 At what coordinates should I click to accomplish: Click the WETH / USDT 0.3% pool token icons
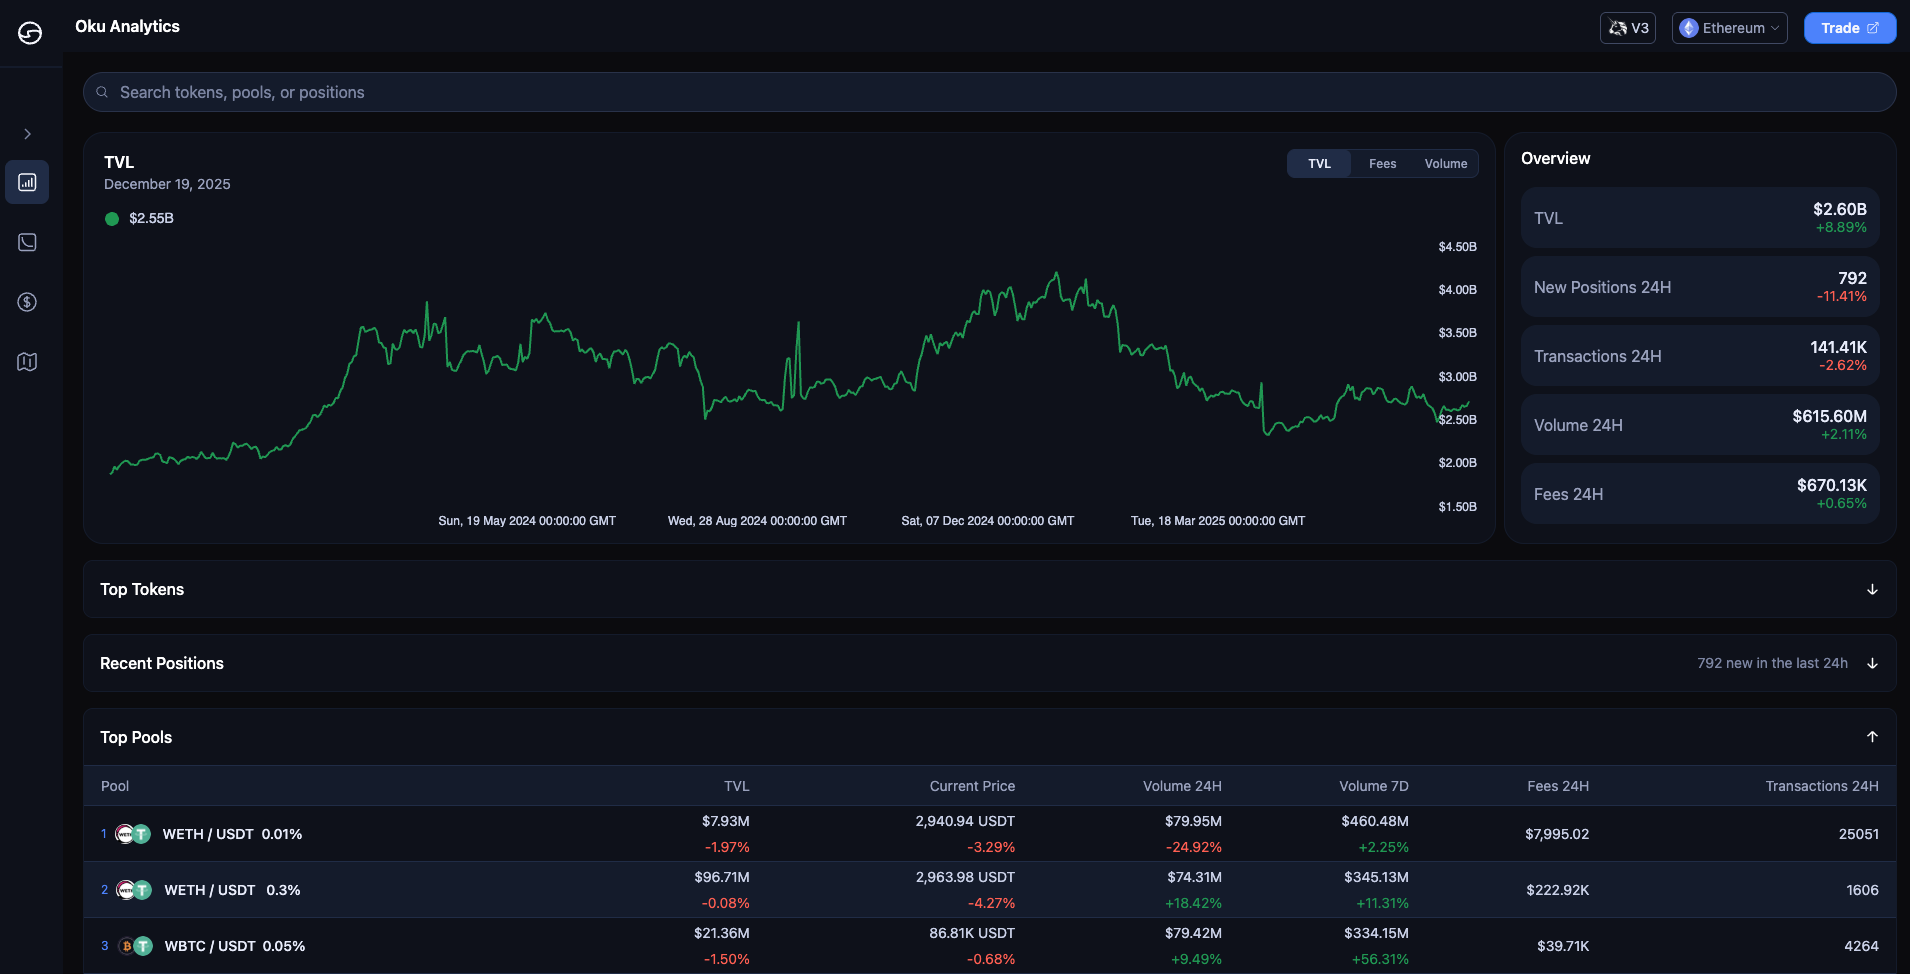click(x=134, y=890)
